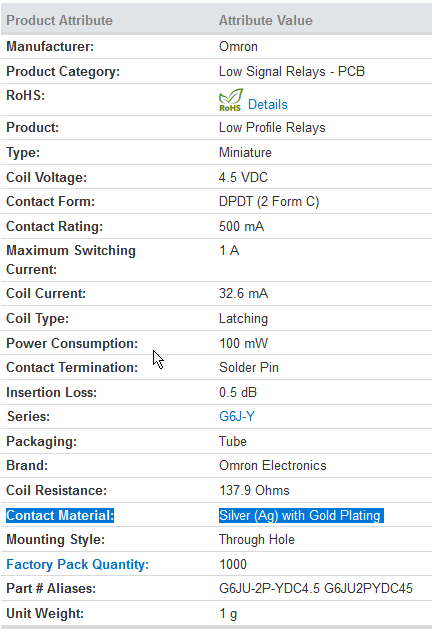Click the RoHS label
The height and width of the screenshot is (633, 432).
coord(25,96)
